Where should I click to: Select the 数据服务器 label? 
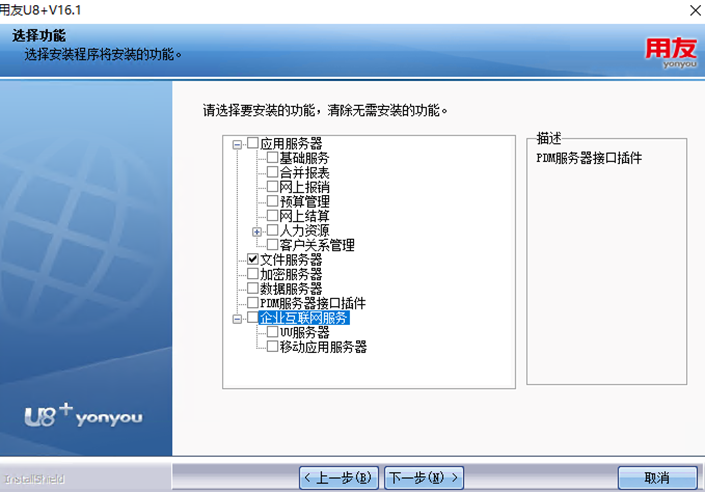click(x=291, y=288)
